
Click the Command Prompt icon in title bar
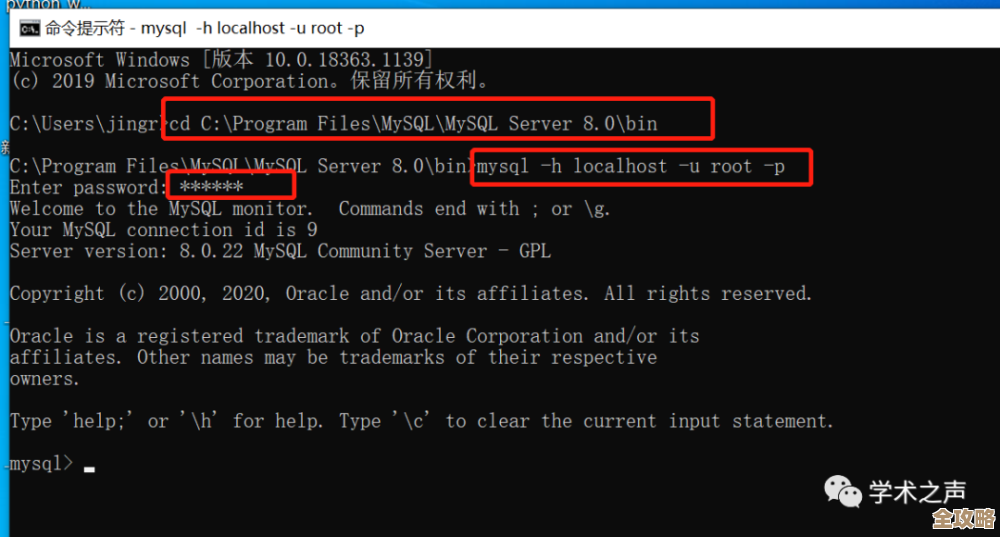point(30,29)
